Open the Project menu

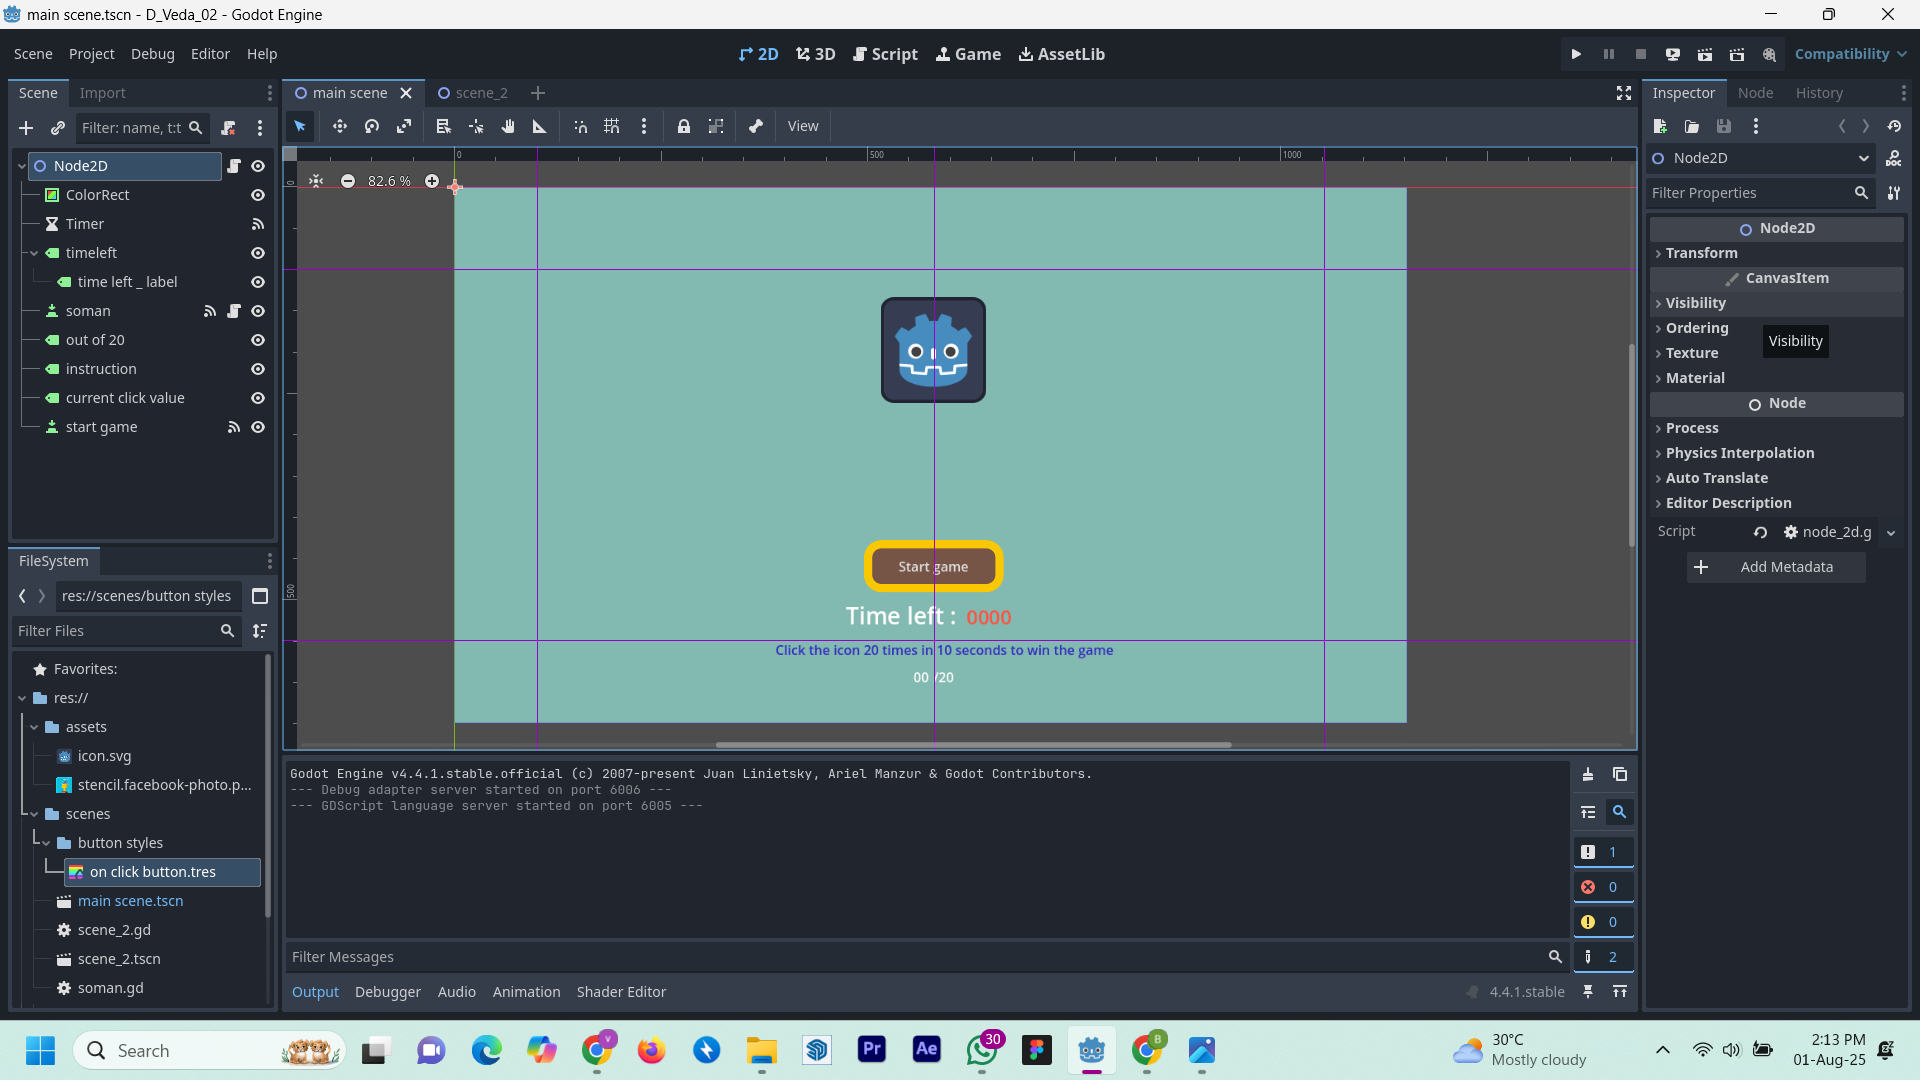[92, 54]
